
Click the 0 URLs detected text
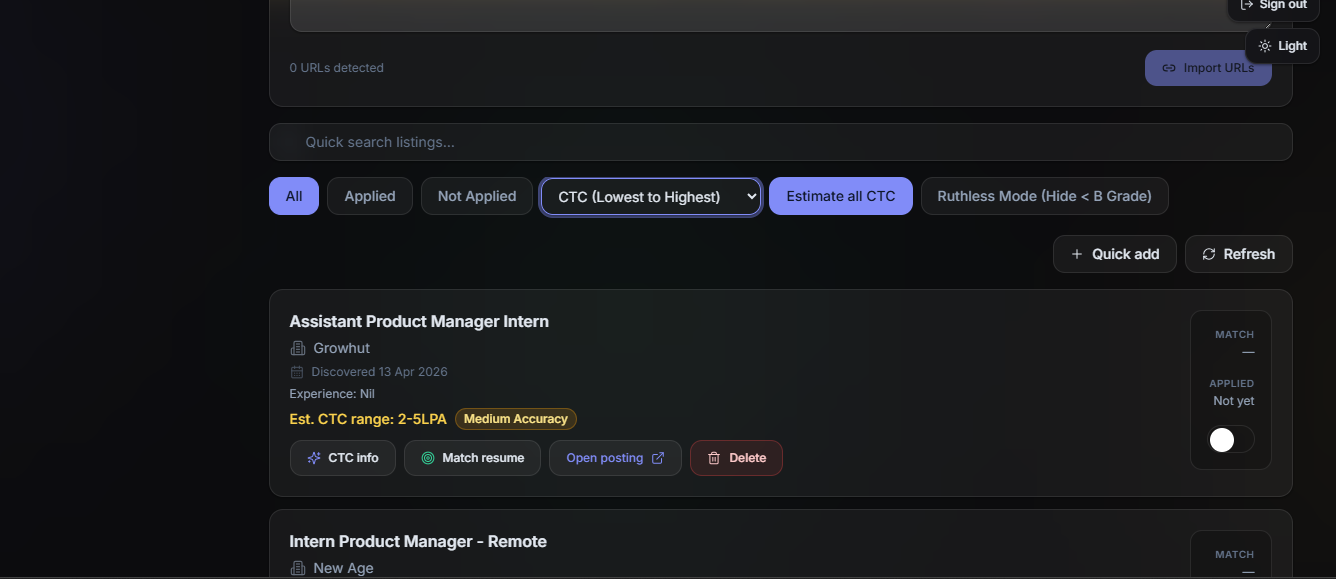click(x=337, y=68)
